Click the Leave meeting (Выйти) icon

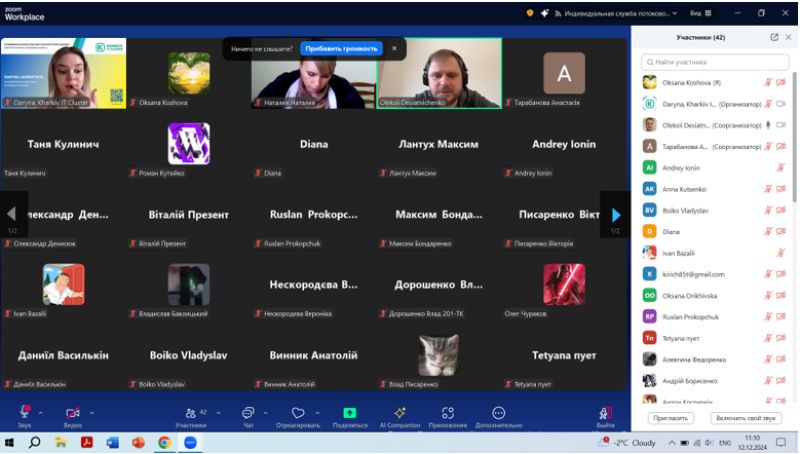[x=605, y=414]
